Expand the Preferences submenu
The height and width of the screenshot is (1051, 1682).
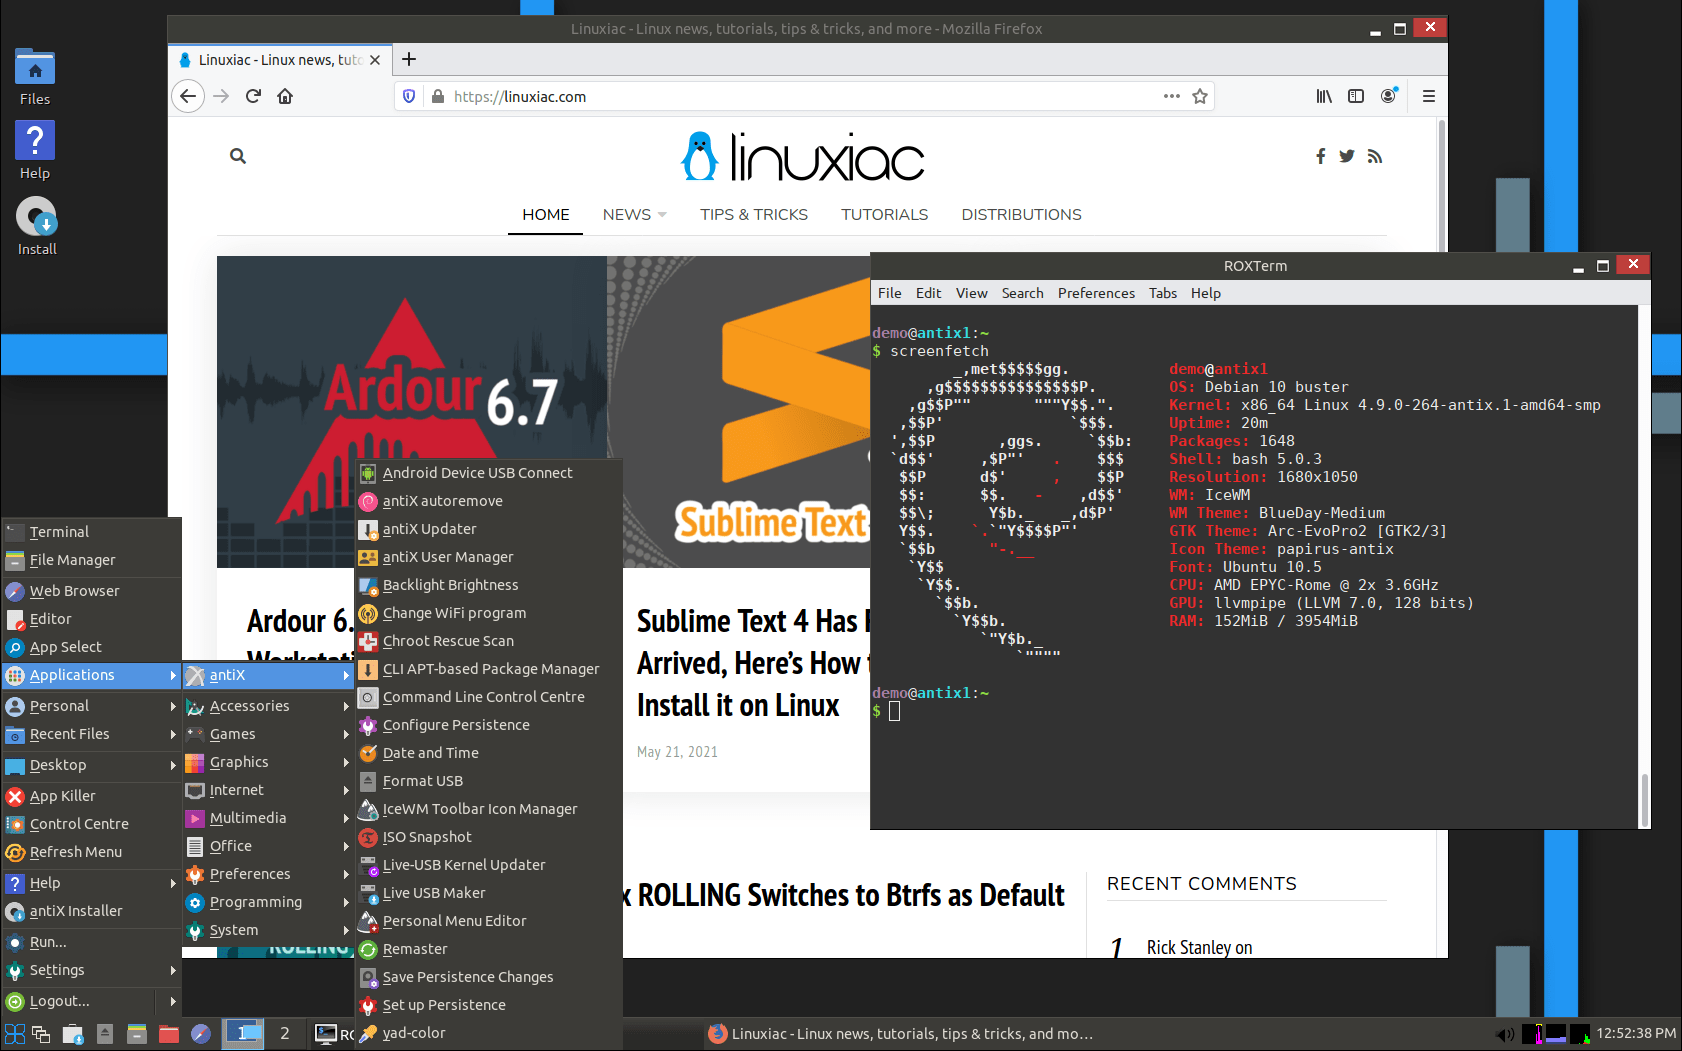(x=268, y=874)
